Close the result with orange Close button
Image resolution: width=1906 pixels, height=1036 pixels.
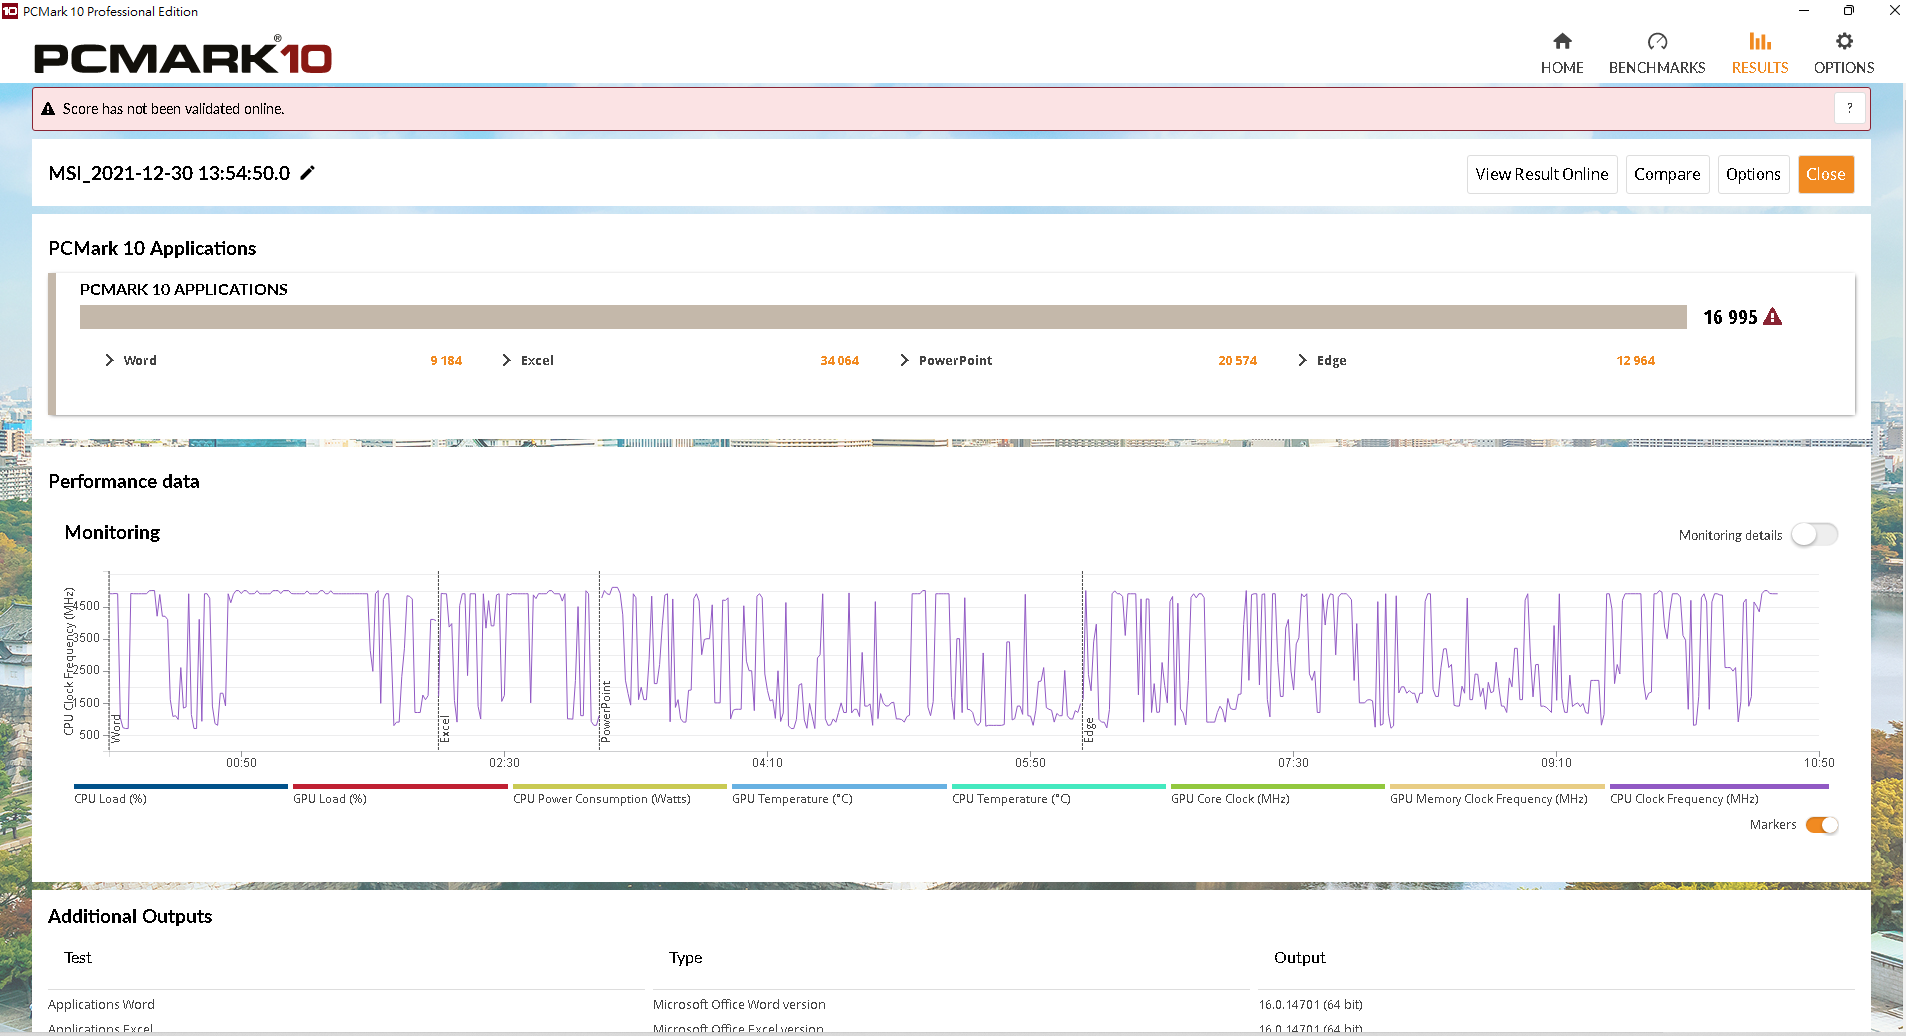(1826, 174)
